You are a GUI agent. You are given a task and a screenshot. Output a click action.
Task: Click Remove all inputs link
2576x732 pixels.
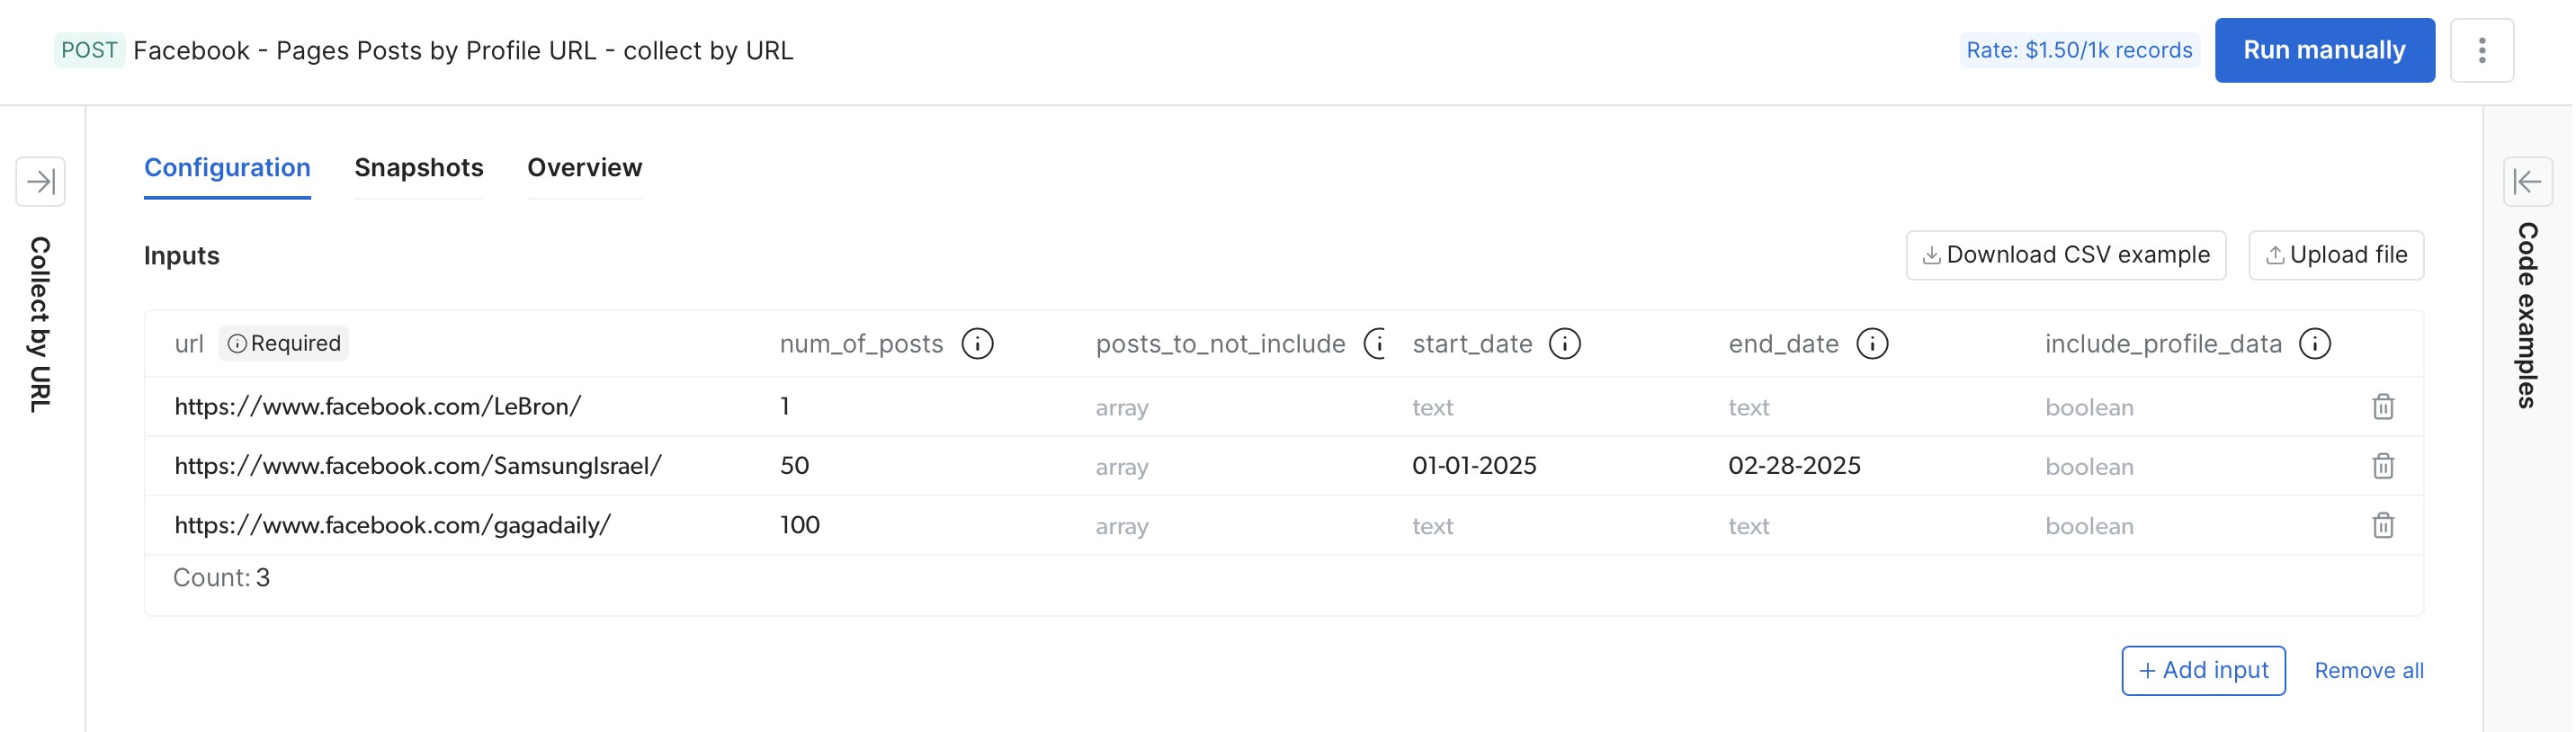click(2368, 671)
